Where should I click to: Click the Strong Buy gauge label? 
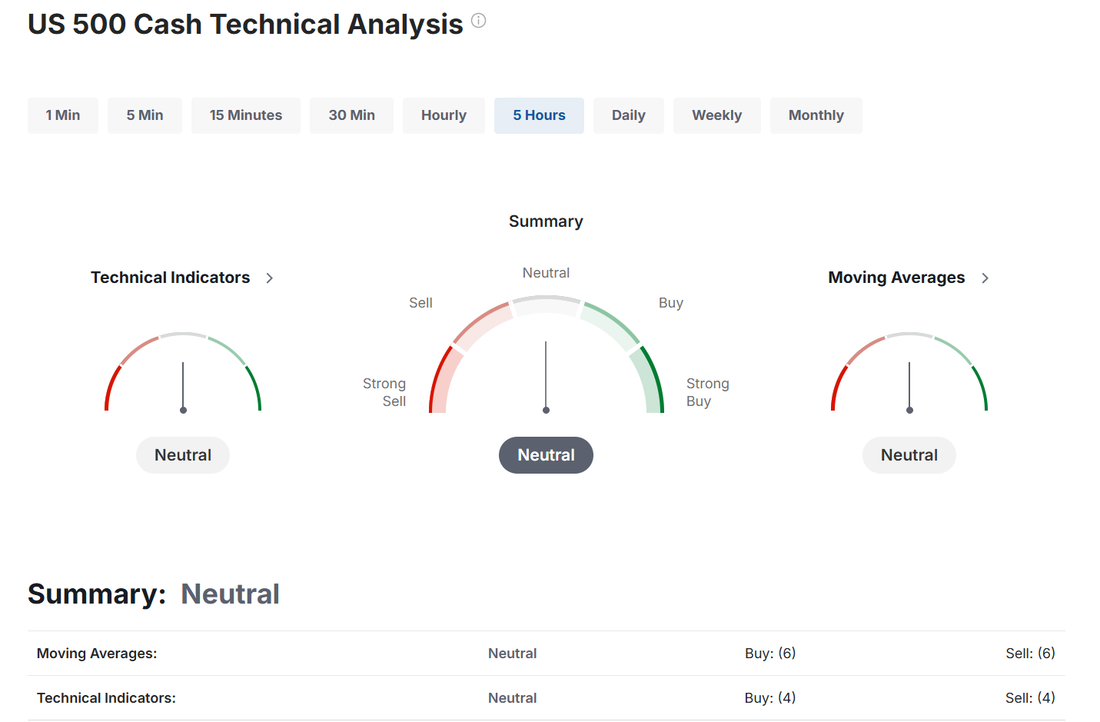[x=708, y=392]
